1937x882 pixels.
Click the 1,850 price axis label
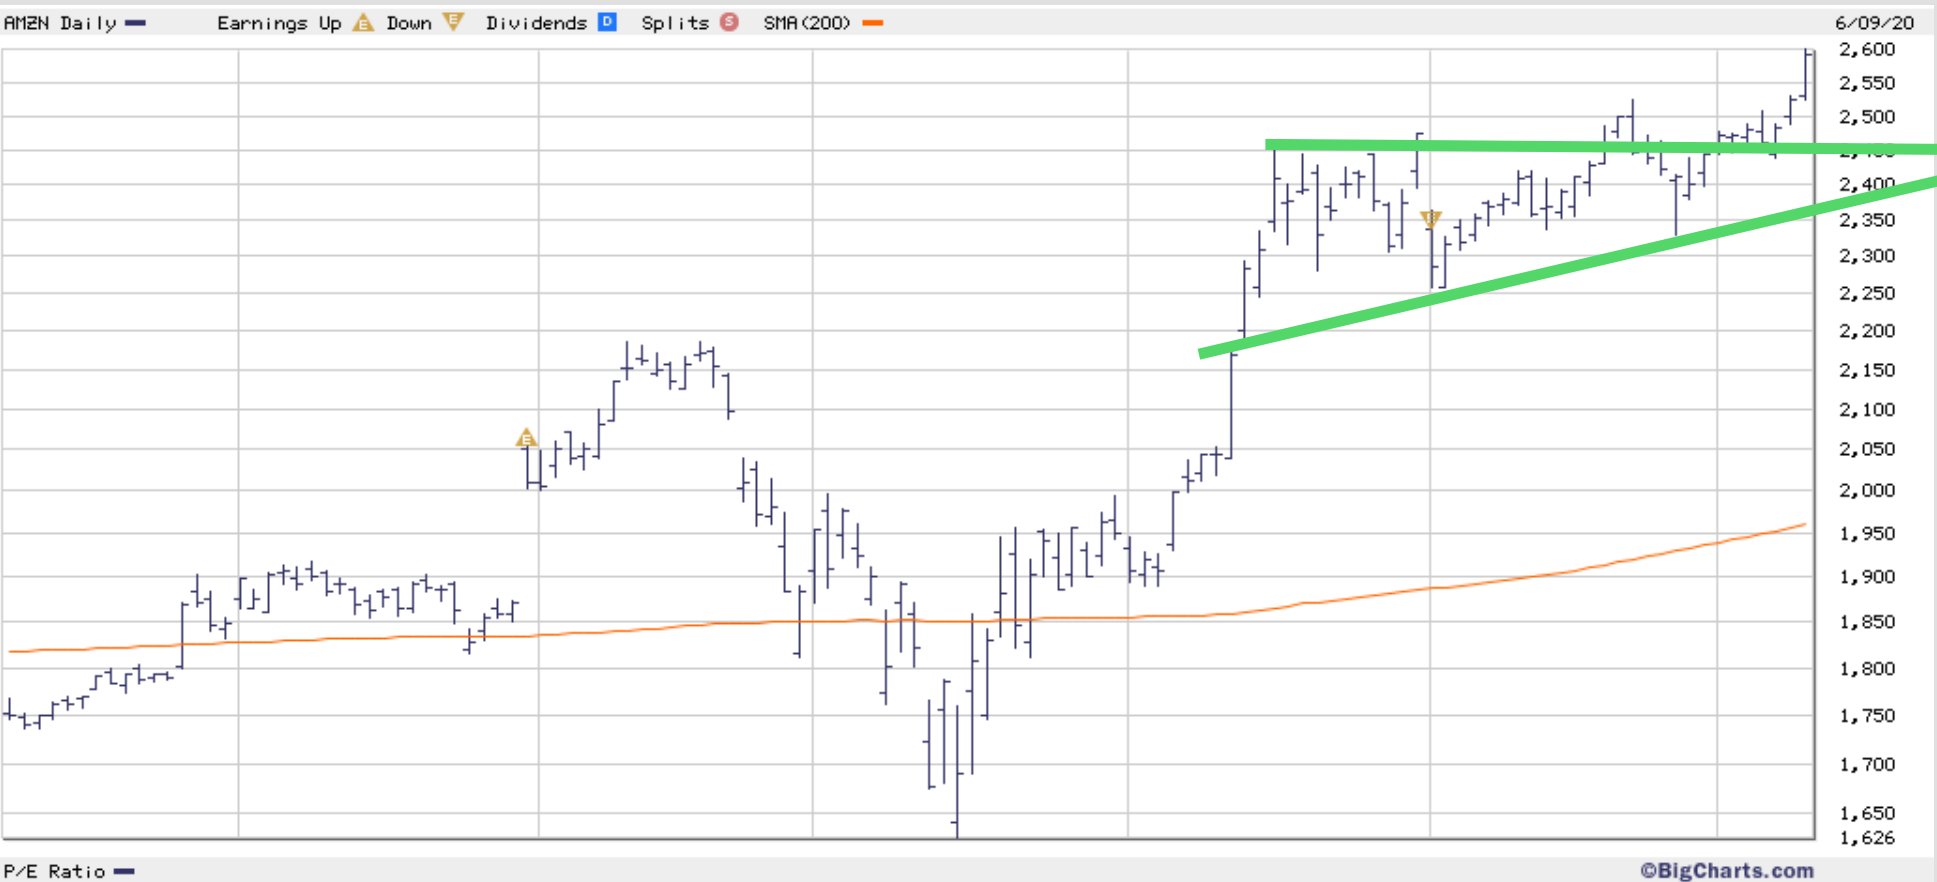(1867, 622)
